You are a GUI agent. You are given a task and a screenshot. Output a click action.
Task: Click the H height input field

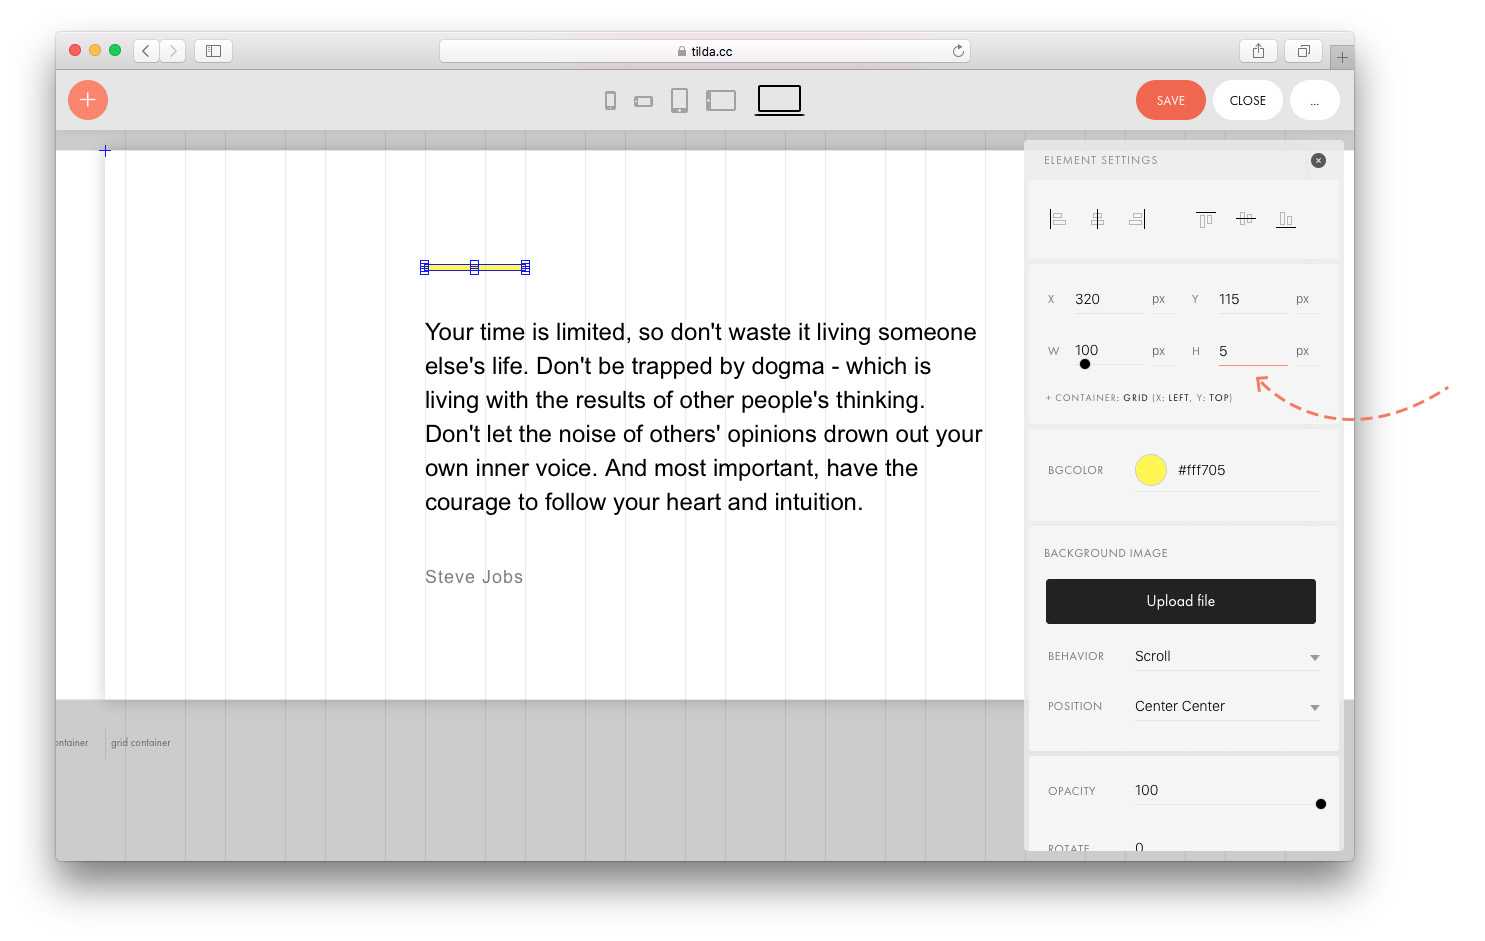pyautogui.click(x=1250, y=351)
